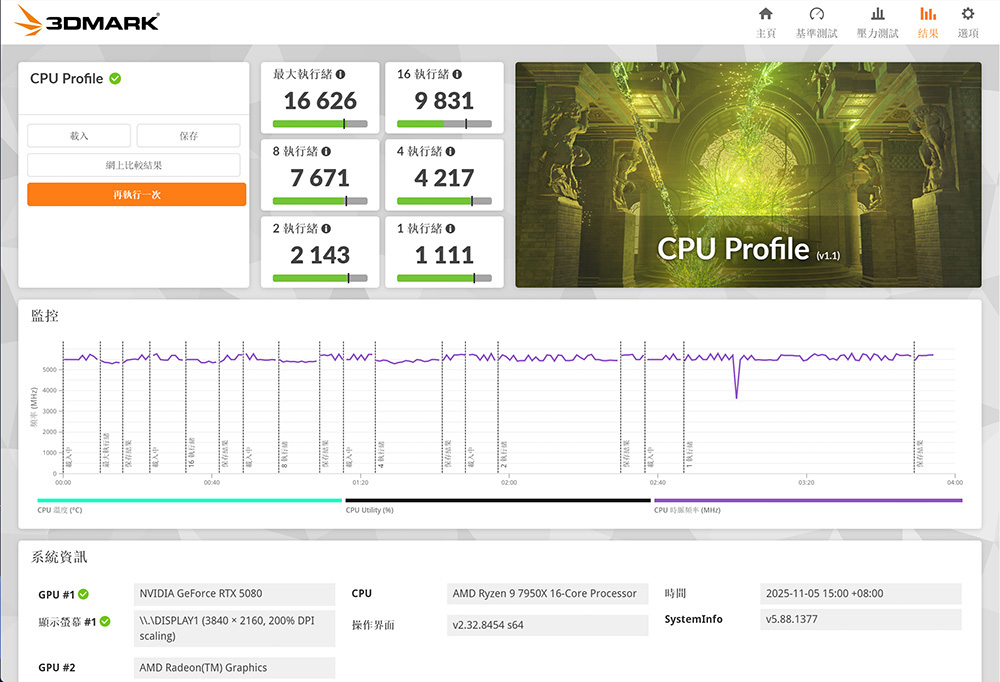Click info icon beside 4 執行緒
This screenshot has height=682, width=1000.
pyautogui.click(x=450, y=152)
